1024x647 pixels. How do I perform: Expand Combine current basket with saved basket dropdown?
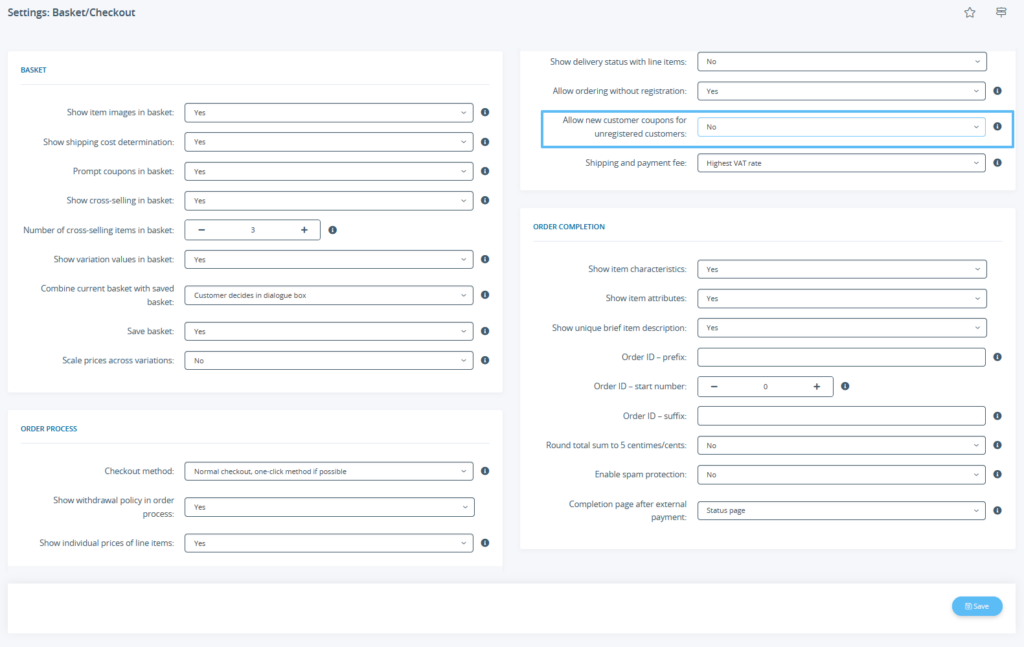click(328, 295)
